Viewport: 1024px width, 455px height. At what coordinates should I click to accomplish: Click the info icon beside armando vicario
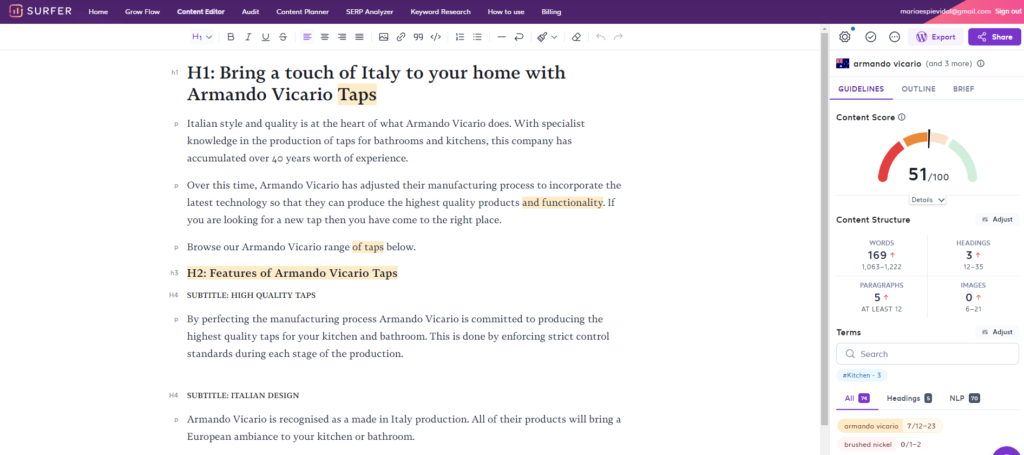981,64
